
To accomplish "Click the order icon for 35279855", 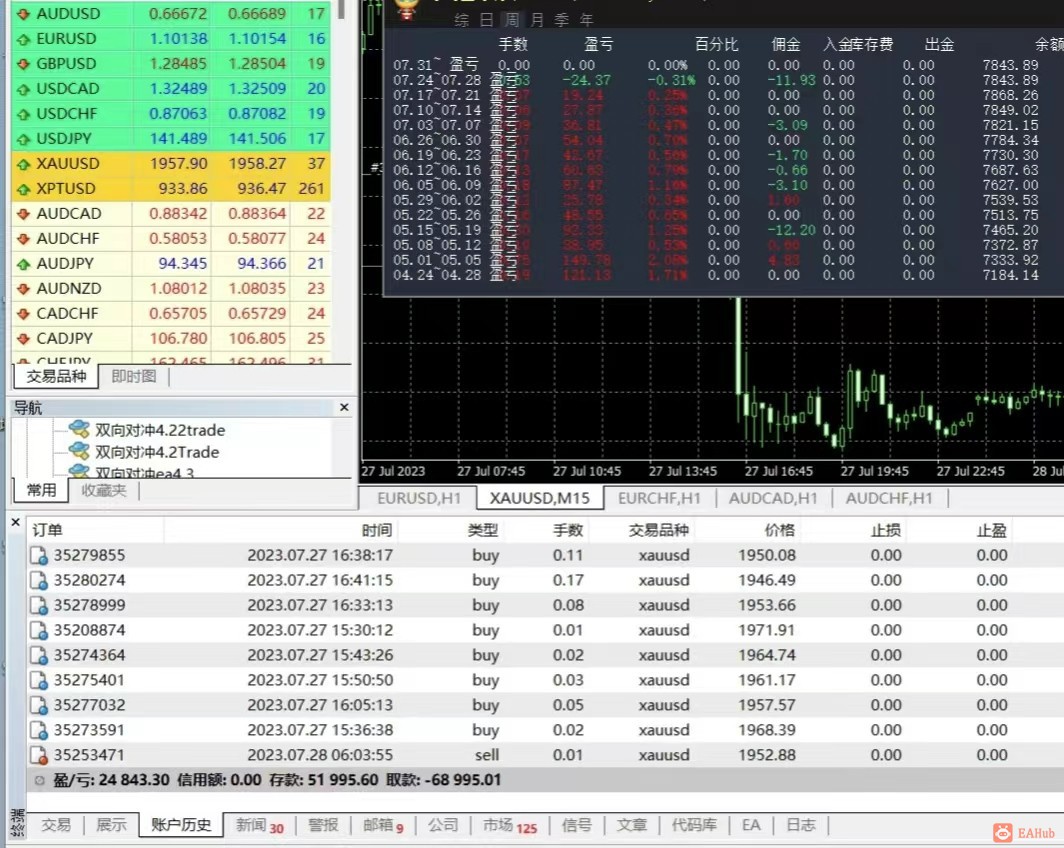I will click(x=39, y=556).
